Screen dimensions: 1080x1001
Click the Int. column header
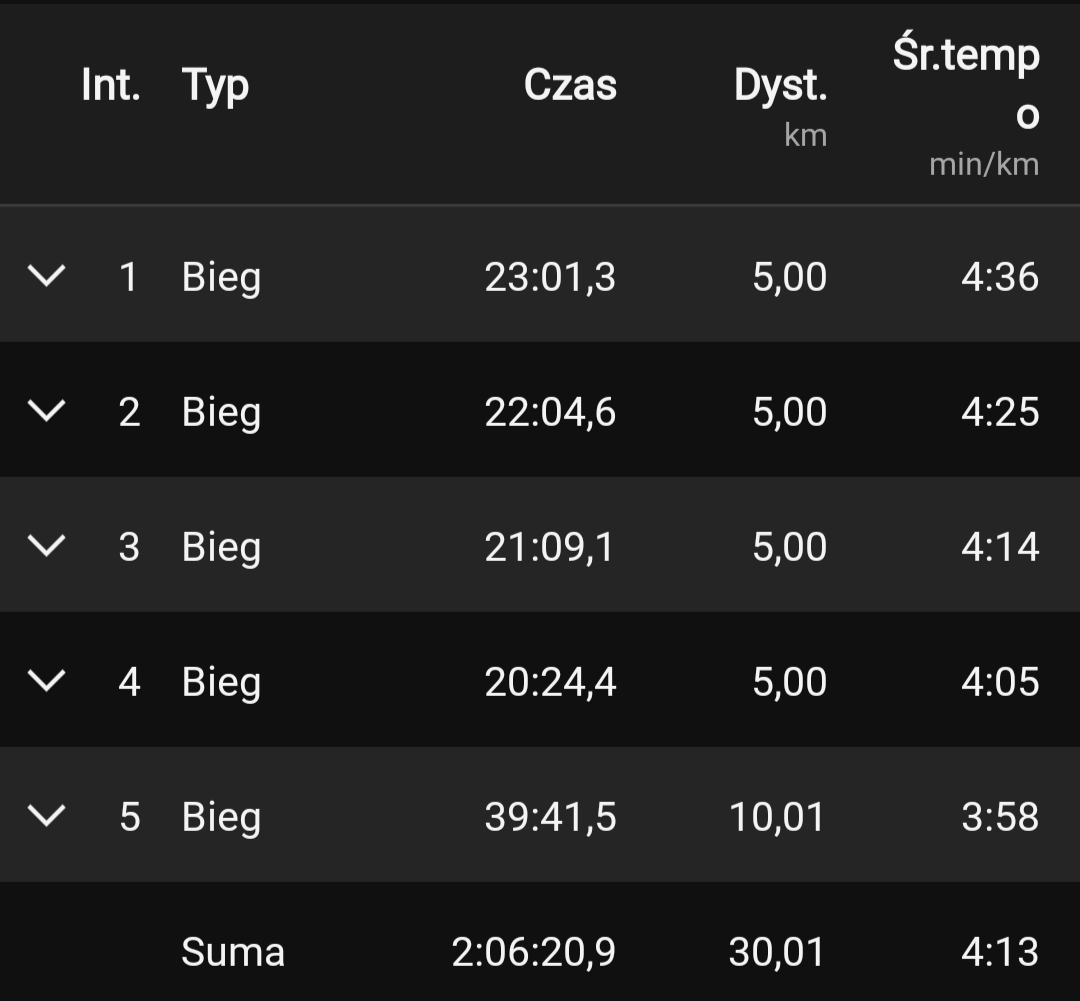(x=111, y=86)
